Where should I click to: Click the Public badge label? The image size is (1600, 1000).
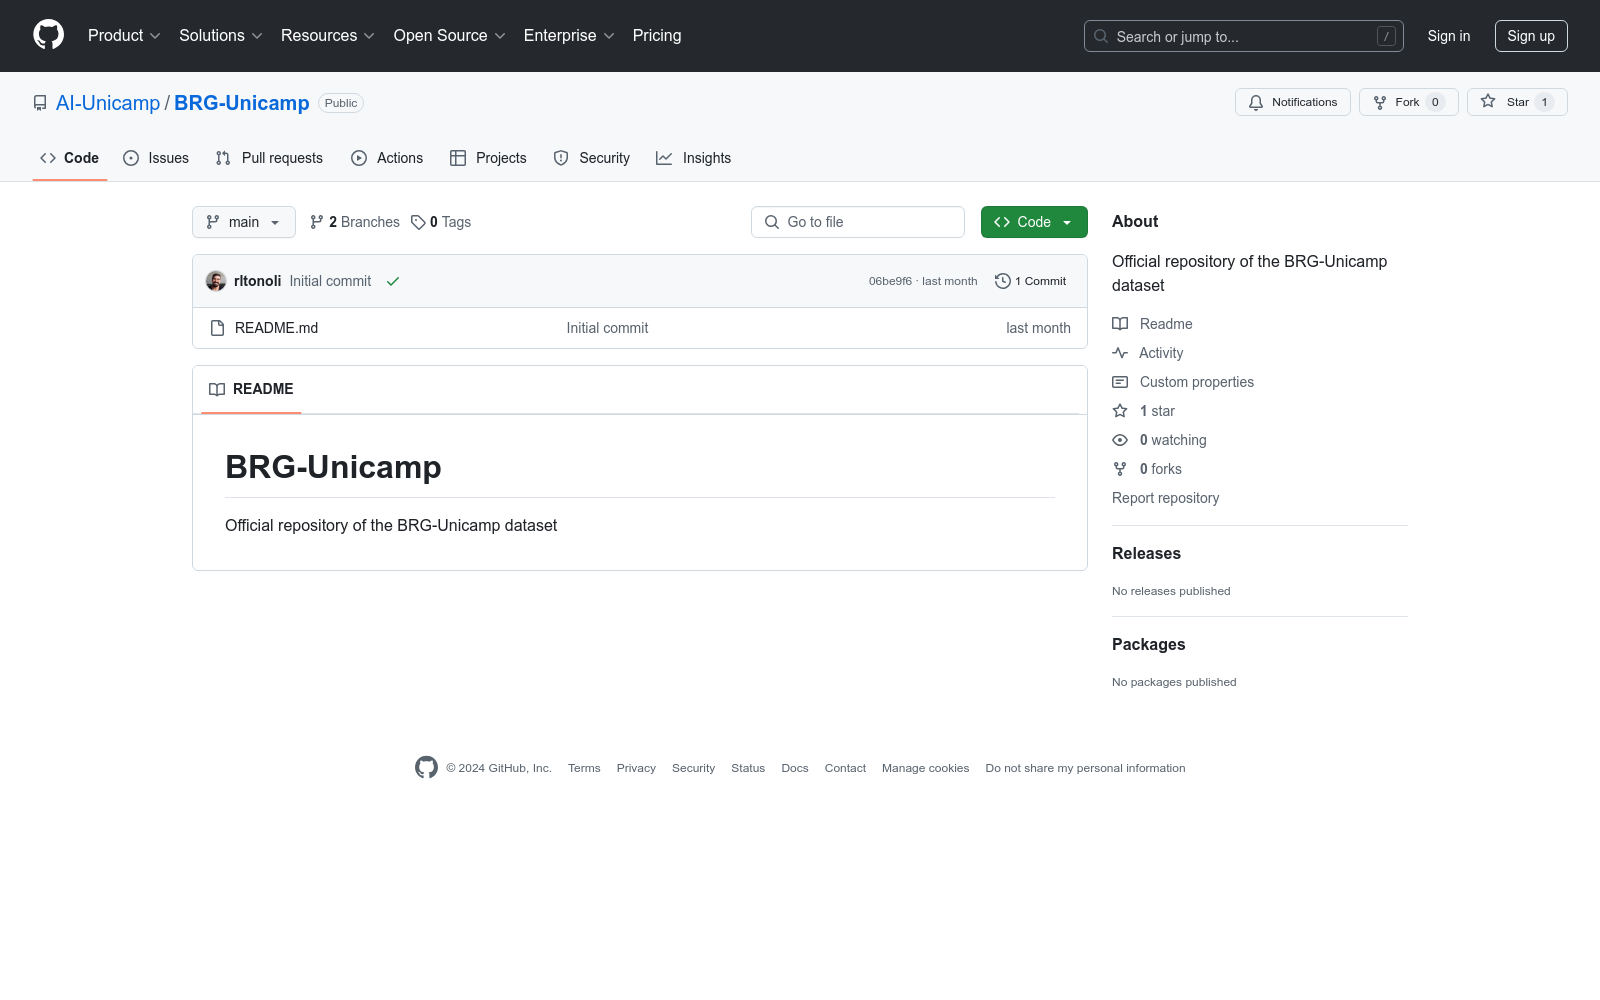point(341,103)
